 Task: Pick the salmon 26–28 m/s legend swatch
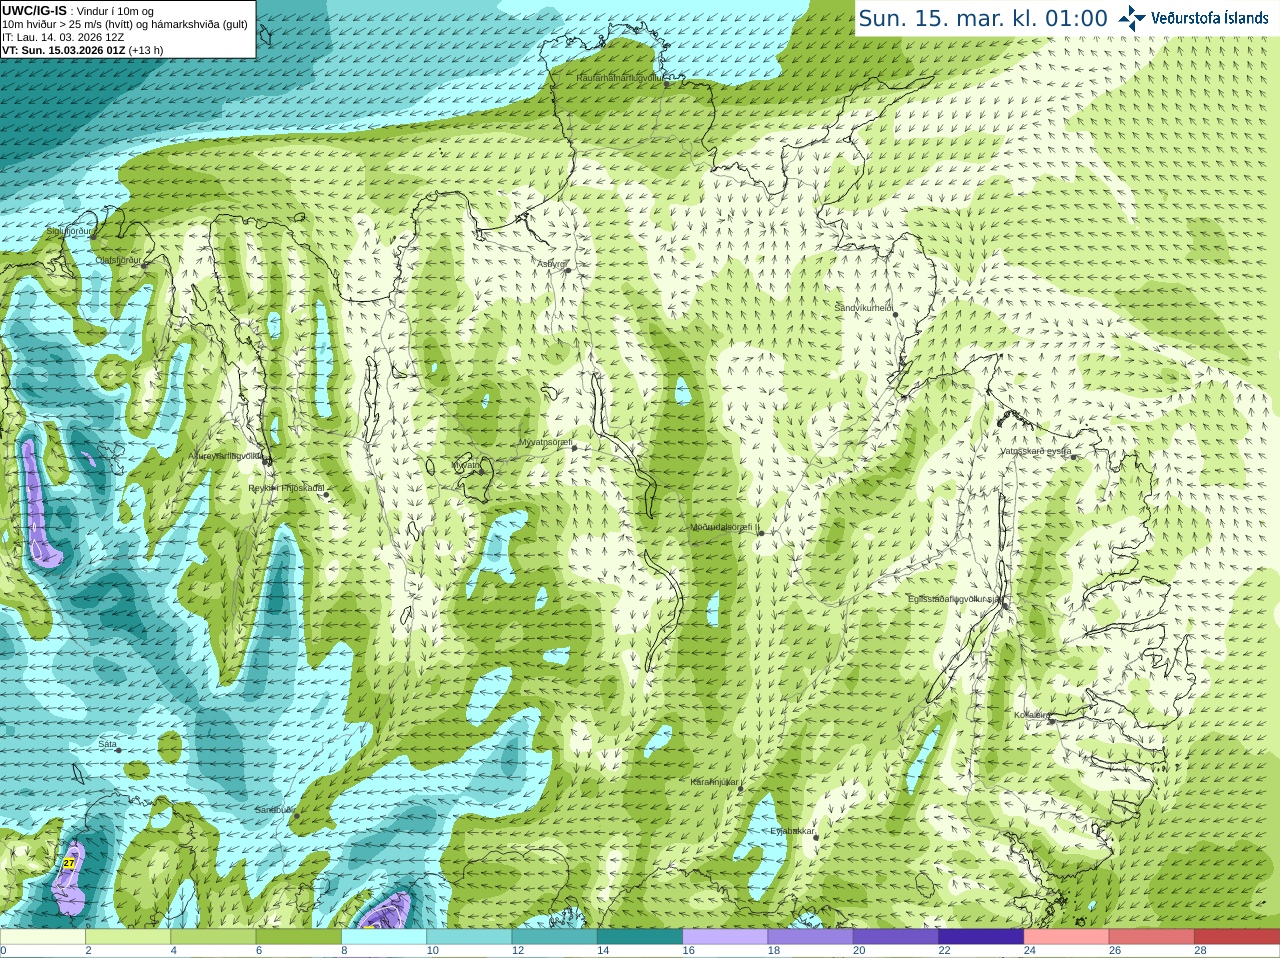click(x=1152, y=937)
